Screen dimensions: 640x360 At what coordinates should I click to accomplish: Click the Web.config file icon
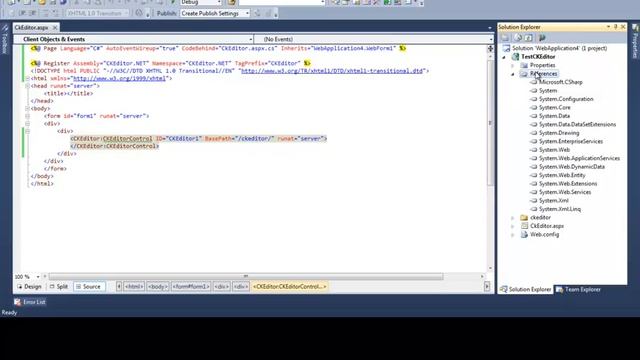(x=524, y=235)
